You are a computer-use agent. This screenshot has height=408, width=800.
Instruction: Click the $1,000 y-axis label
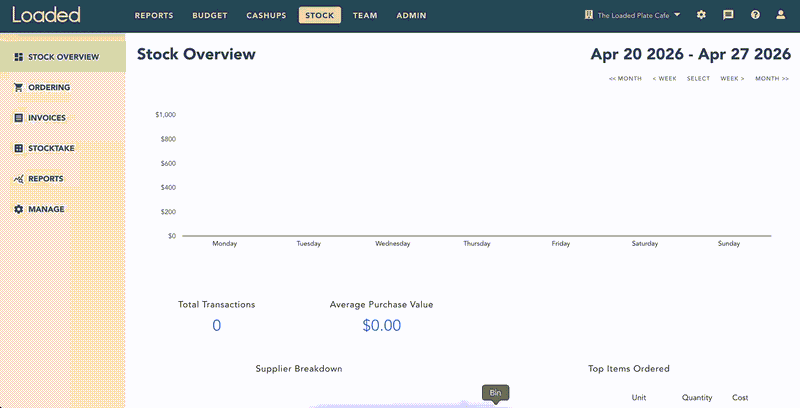tap(166, 115)
